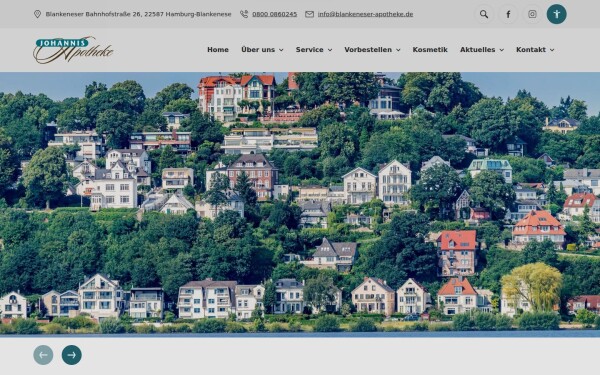This screenshot has height=375, width=600.
Task: Open the Facebook page icon
Action: (x=508, y=14)
